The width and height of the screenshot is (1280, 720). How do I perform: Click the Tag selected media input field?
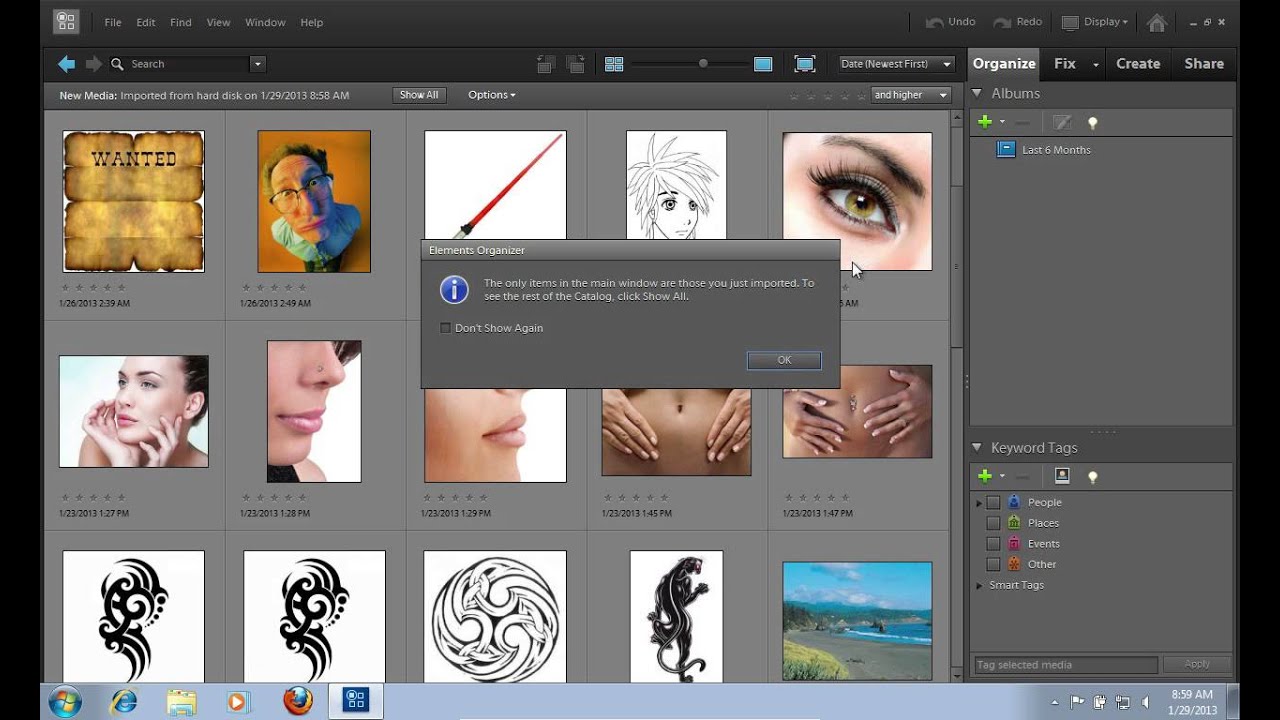coord(1065,664)
